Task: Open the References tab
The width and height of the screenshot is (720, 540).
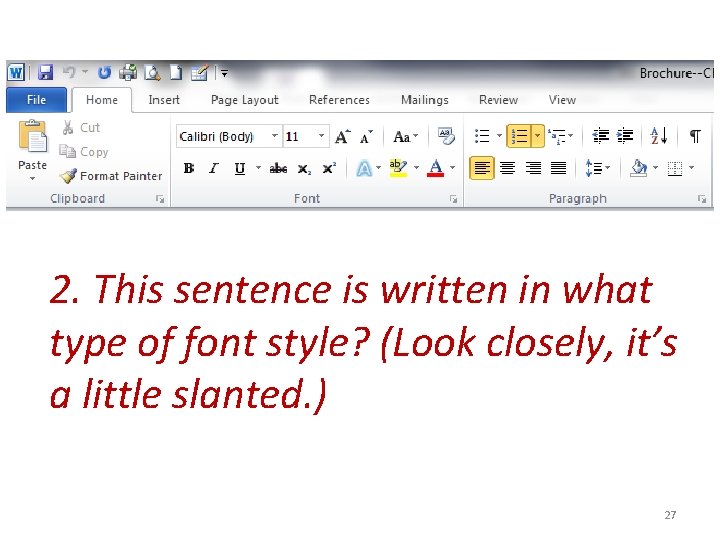Action: point(339,100)
